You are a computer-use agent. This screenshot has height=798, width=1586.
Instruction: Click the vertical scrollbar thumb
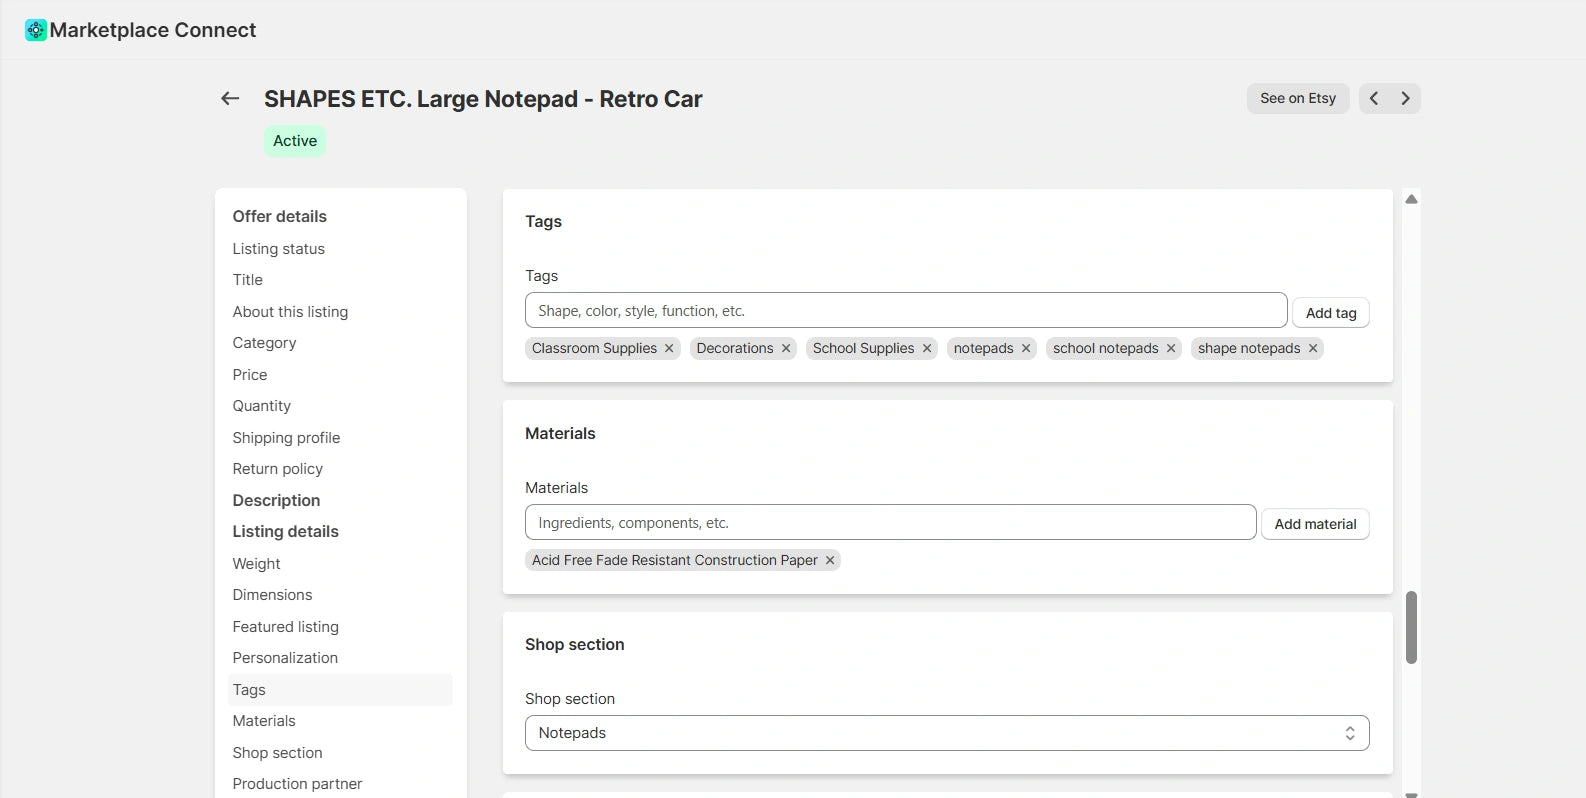point(1411,627)
